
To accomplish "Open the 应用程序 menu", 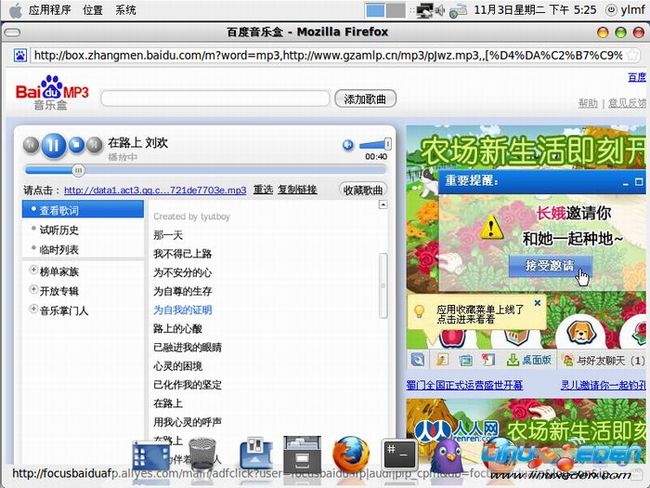I will point(50,10).
